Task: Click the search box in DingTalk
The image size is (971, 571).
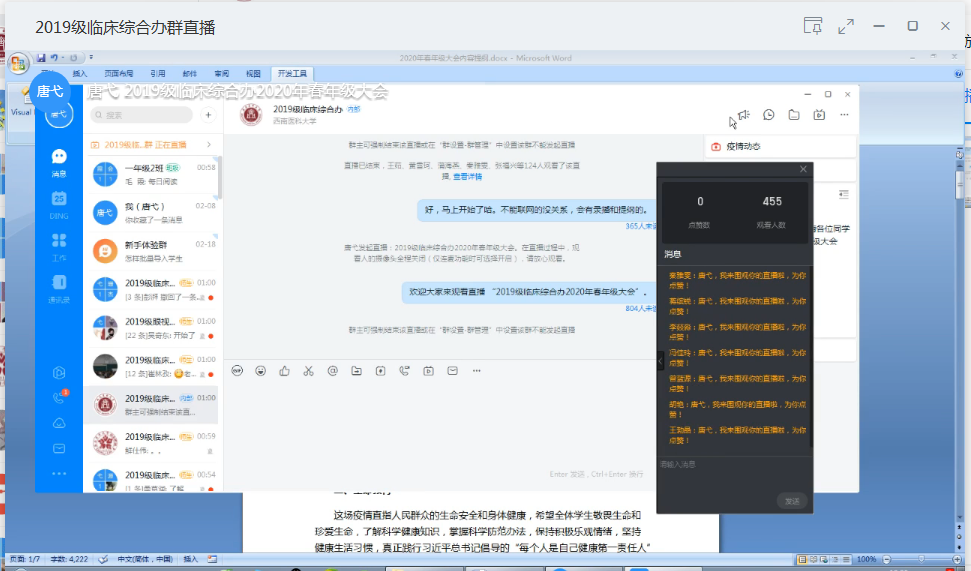Action: [x=142, y=115]
